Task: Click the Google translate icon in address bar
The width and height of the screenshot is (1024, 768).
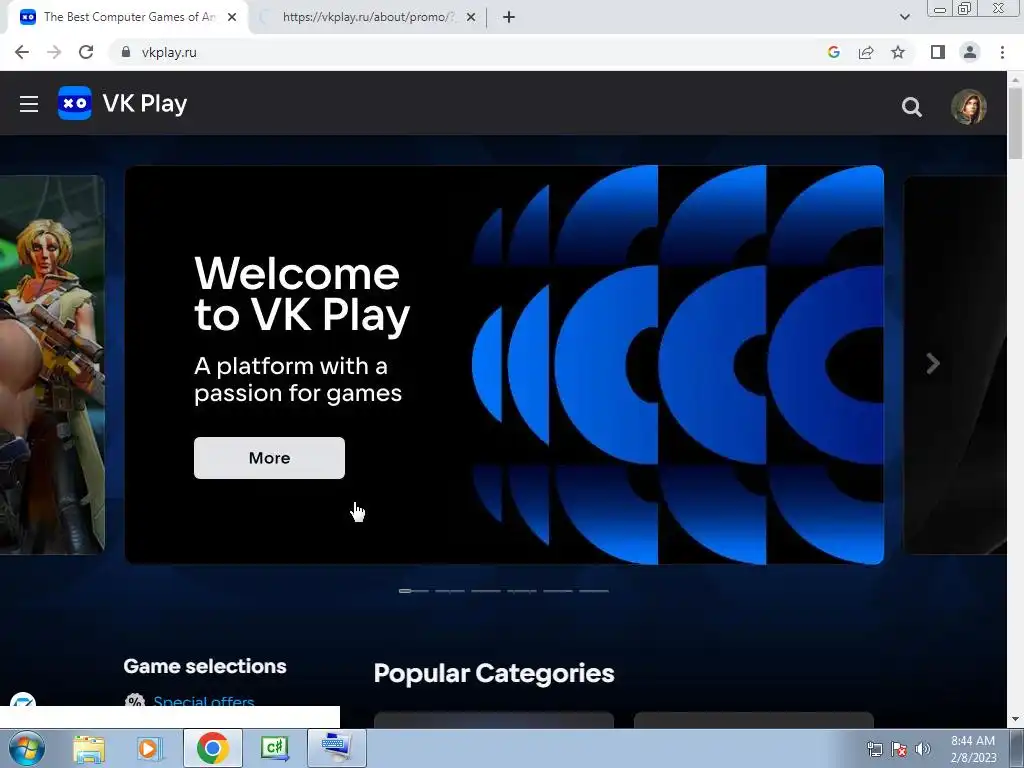Action: point(833,52)
